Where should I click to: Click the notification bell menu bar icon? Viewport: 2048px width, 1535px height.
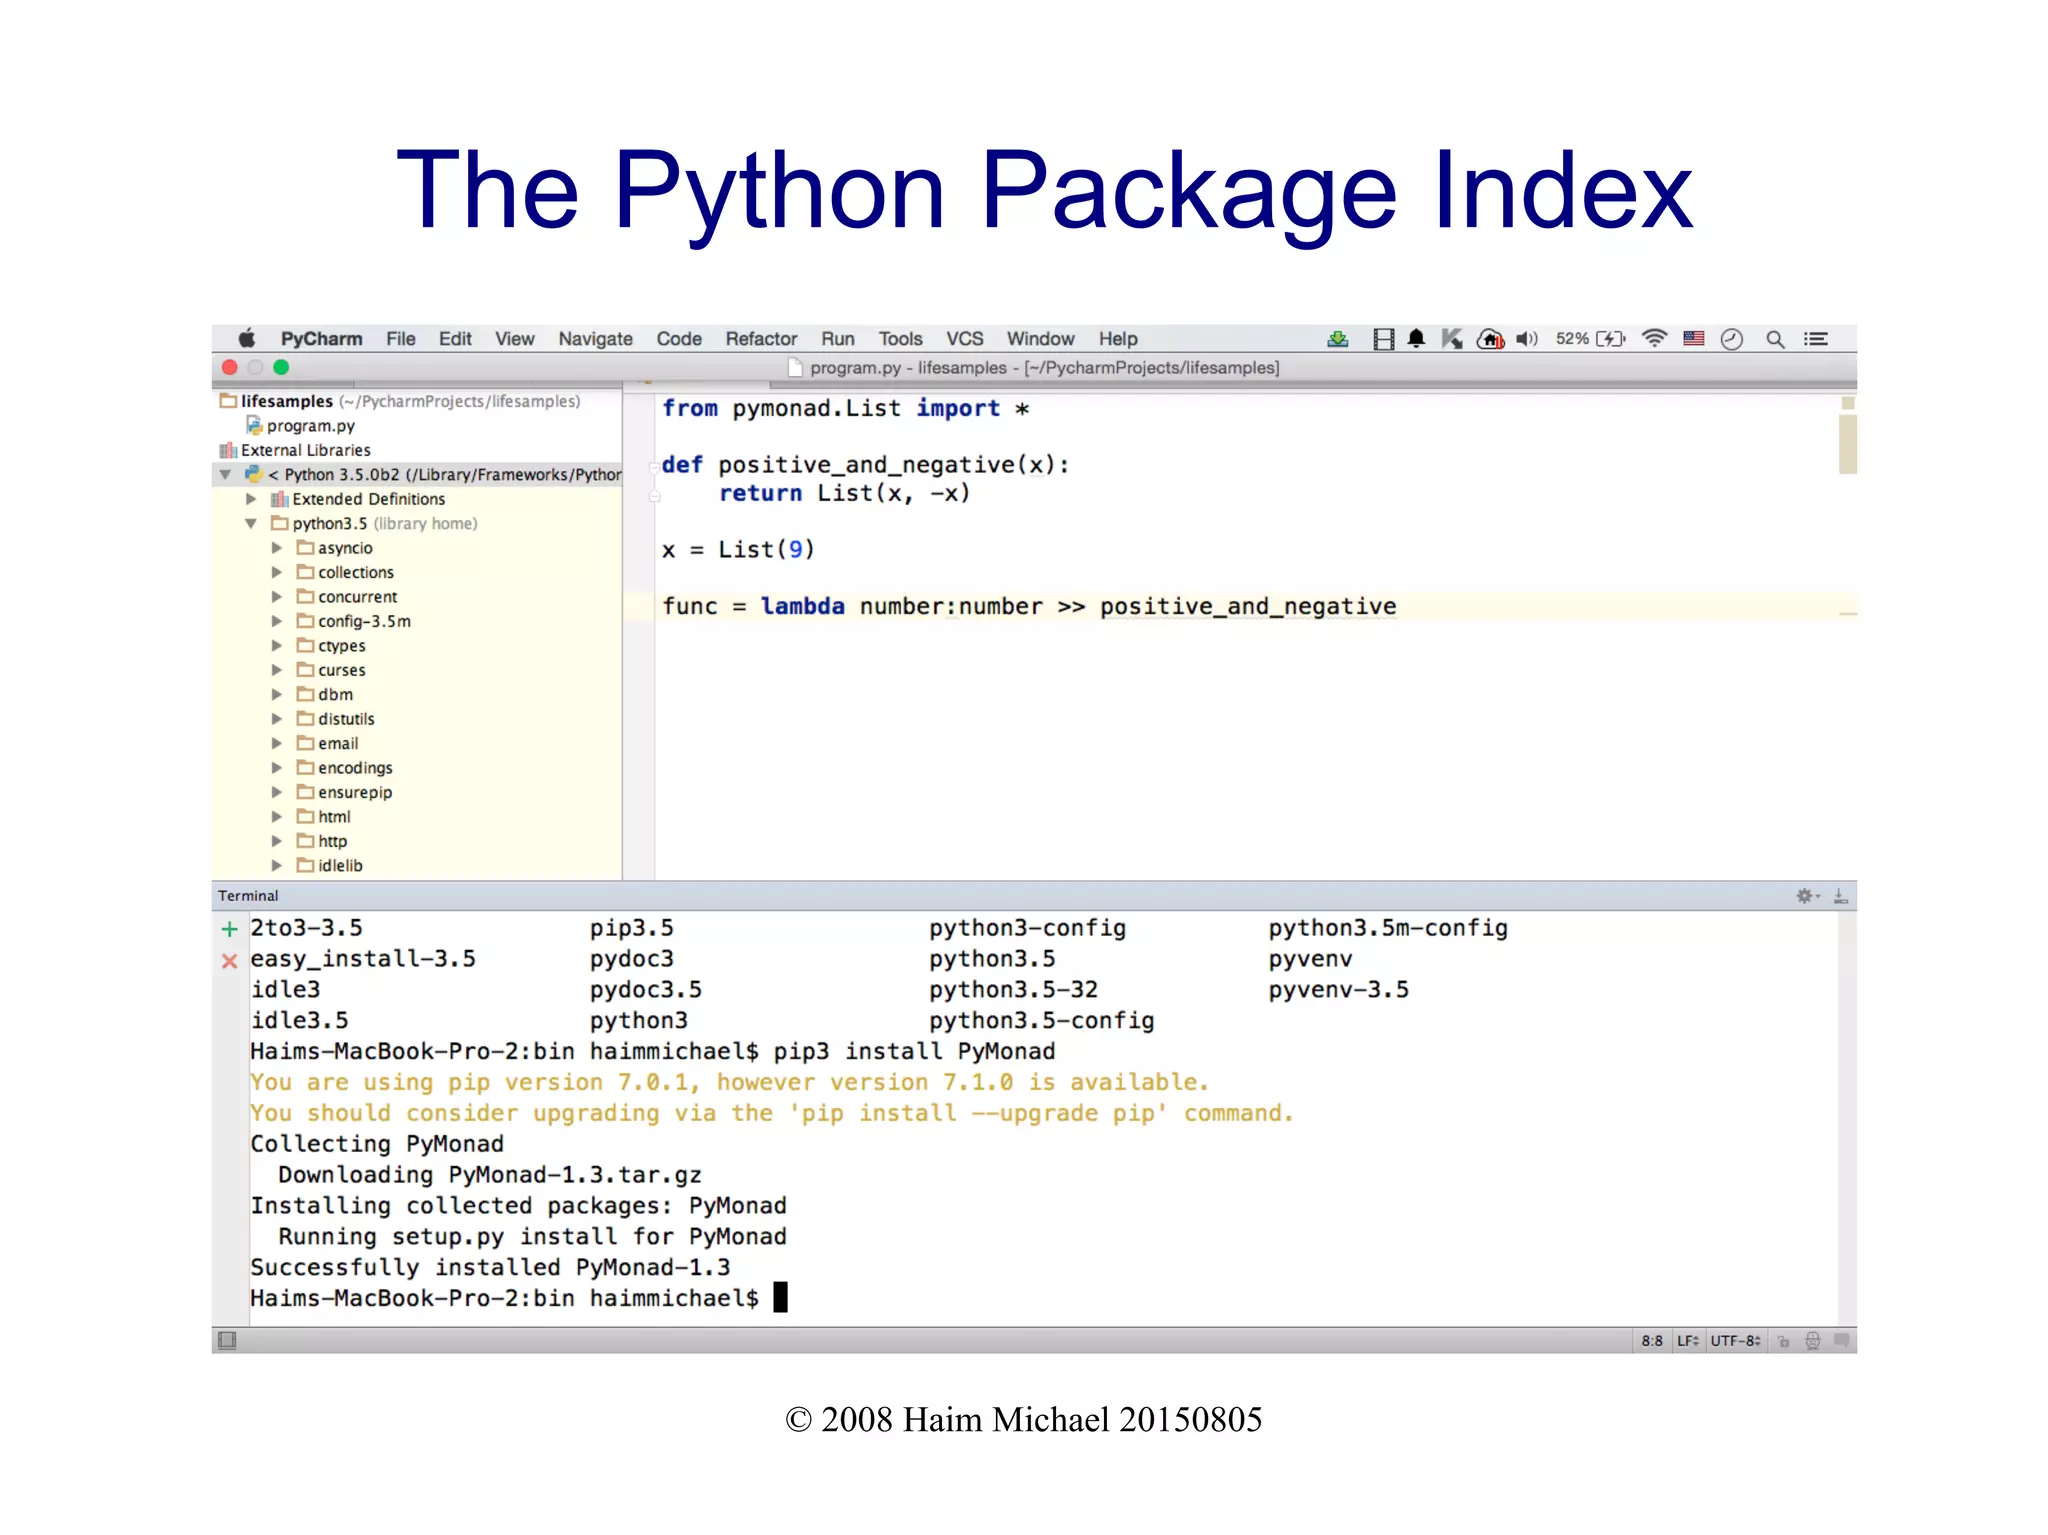pyautogui.click(x=1416, y=339)
